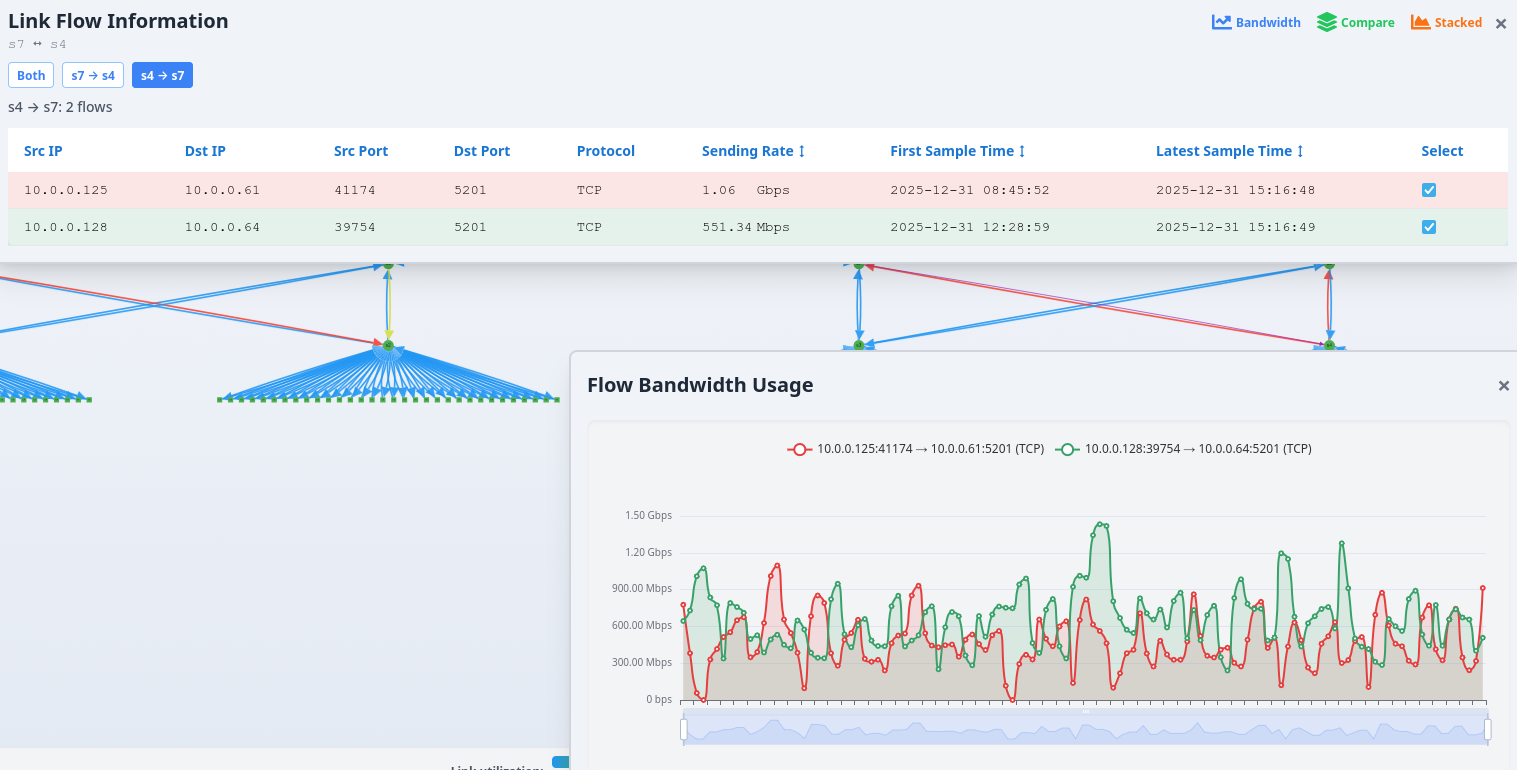
Task: Hide the green 10.0.0.128 flow via legend marker
Action: click(1068, 449)
